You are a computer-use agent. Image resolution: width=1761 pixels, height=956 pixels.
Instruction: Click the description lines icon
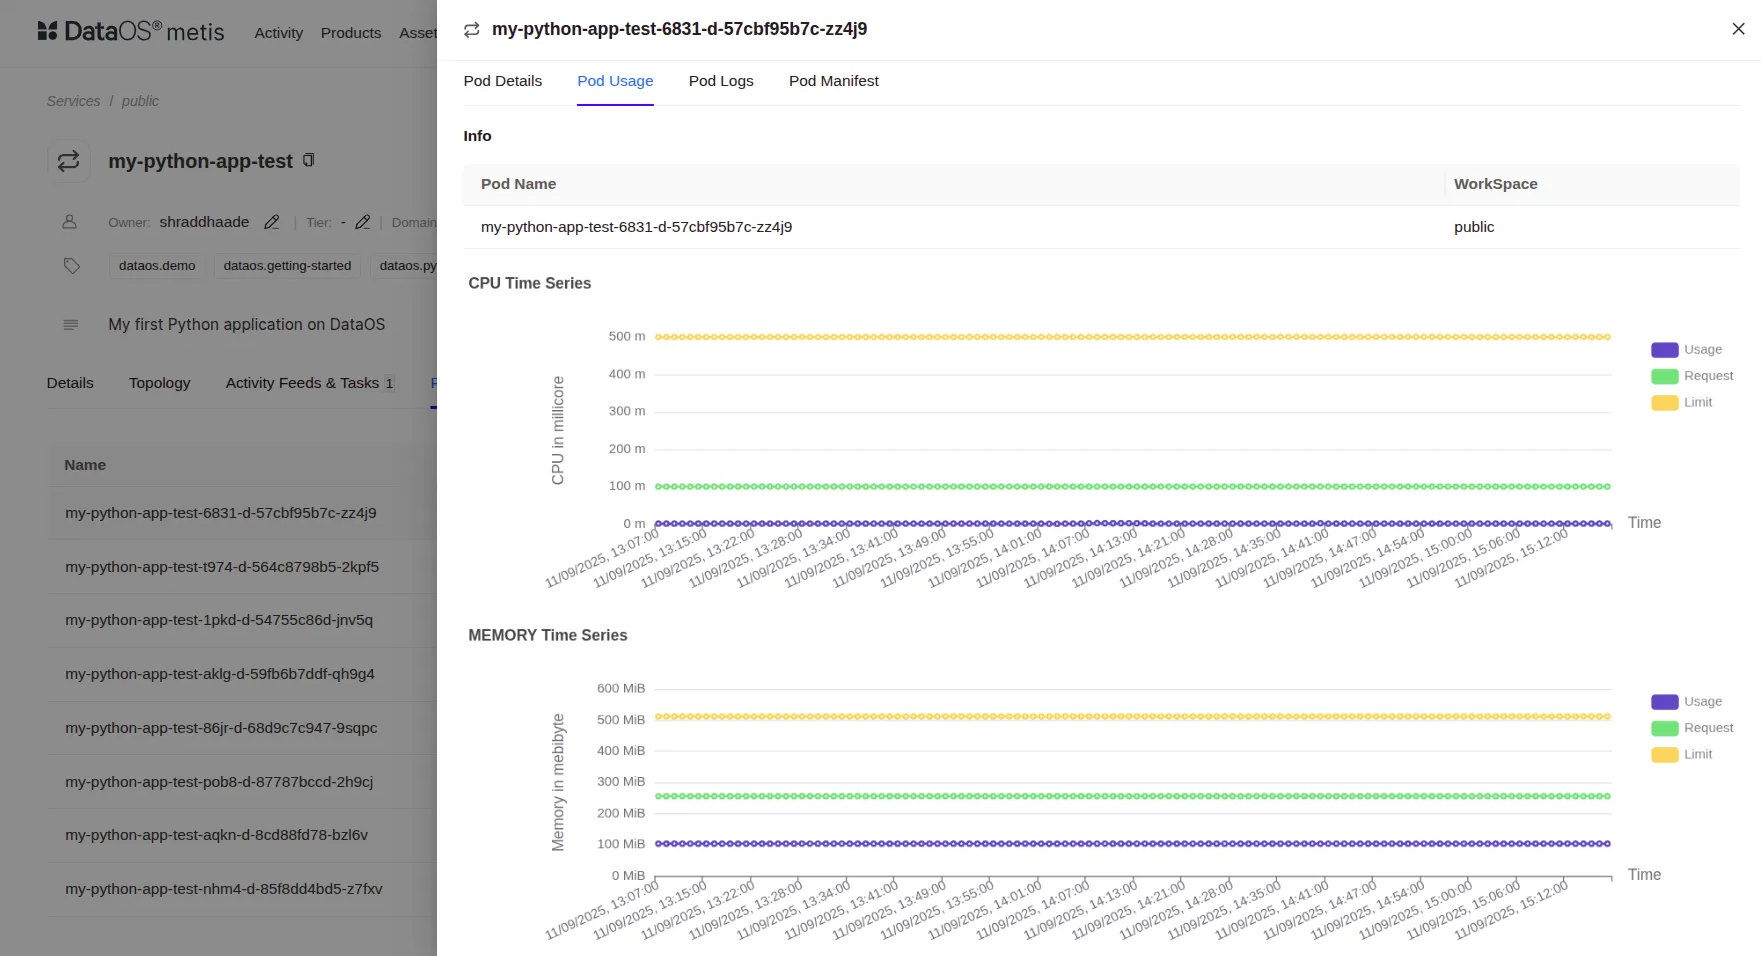coord(71,325)
